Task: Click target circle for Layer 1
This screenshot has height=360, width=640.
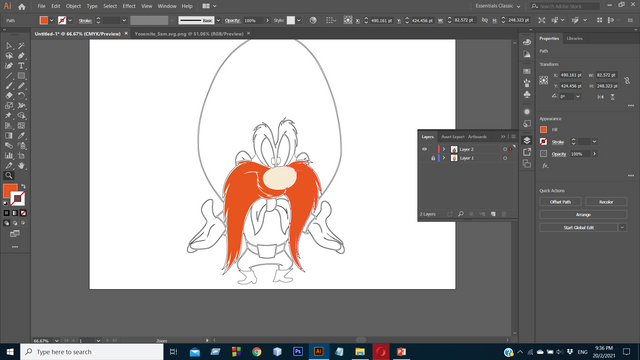Action: [x=505, y=158]
